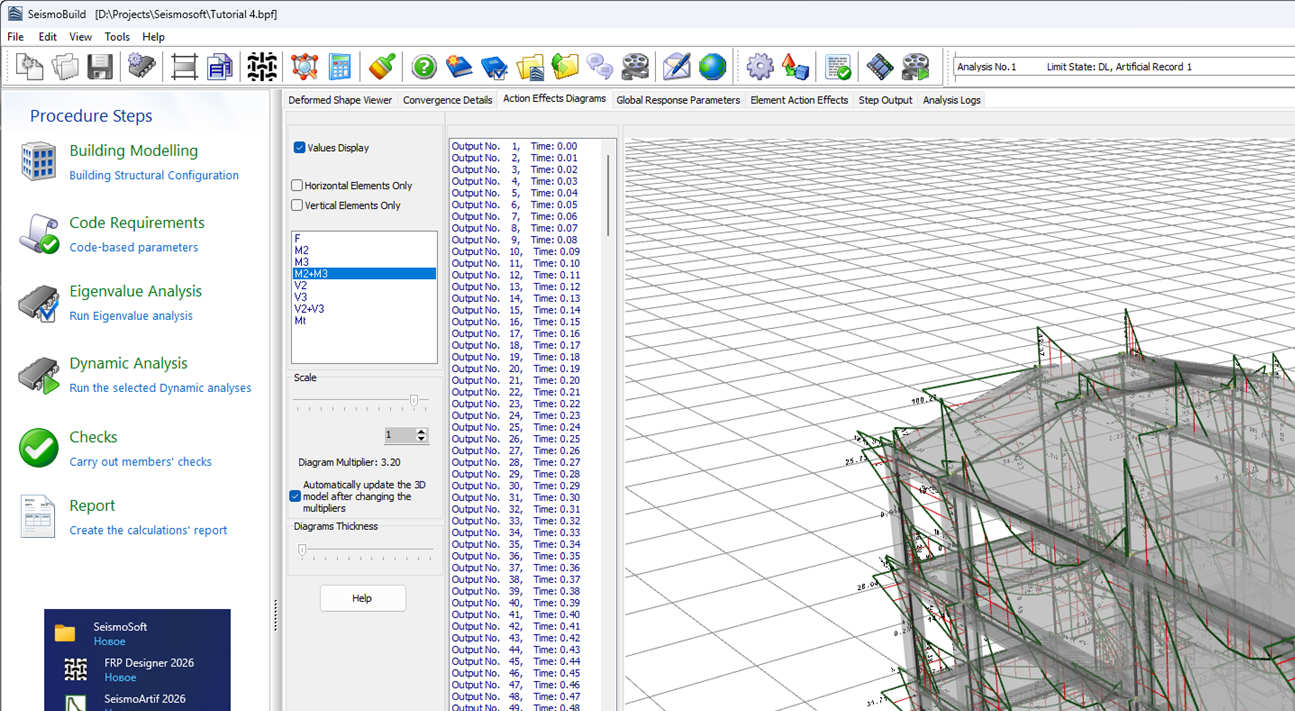Uncheck the Values Display checkbox
1295x711 pixels.
click(x=299, y=147)
